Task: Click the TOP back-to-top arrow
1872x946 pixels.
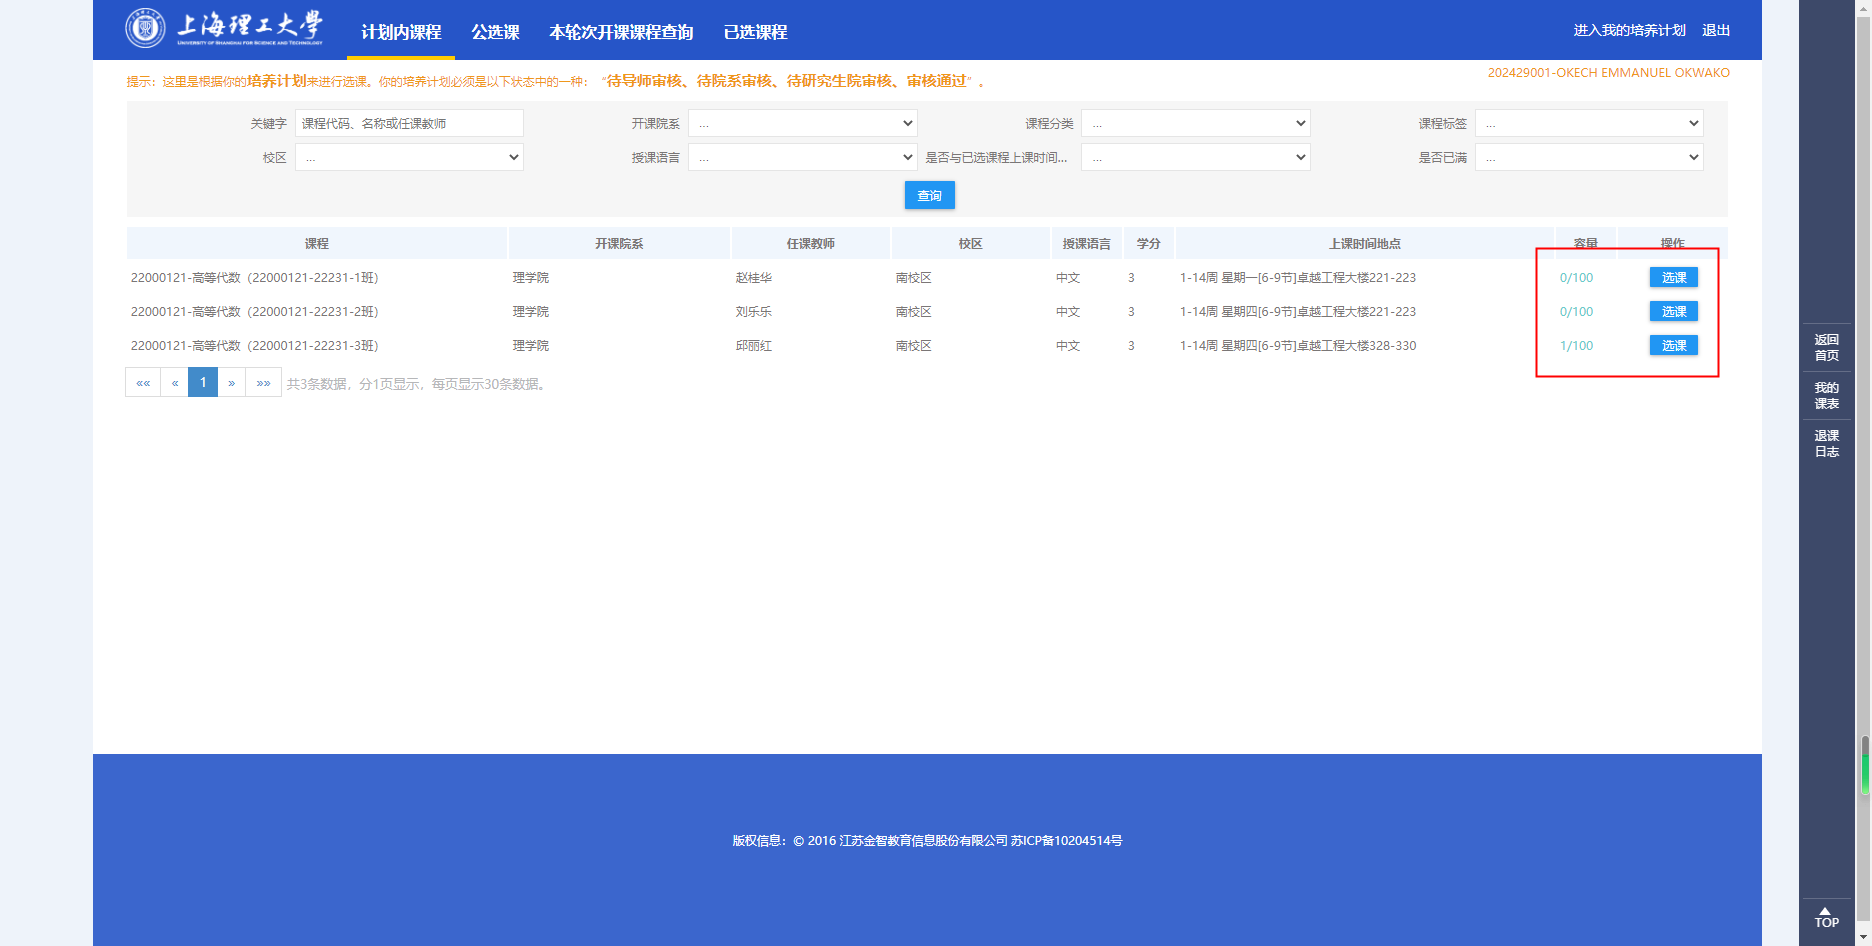Action: pyautogui.click(x=1826, y=917)
